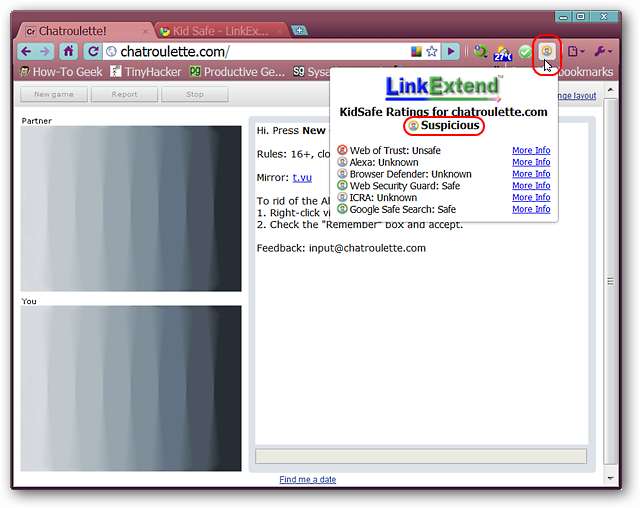The height and width of the screenshot is (508, 640).
Task: Open More Info for Browser Defender
Action: click(531, 174)
